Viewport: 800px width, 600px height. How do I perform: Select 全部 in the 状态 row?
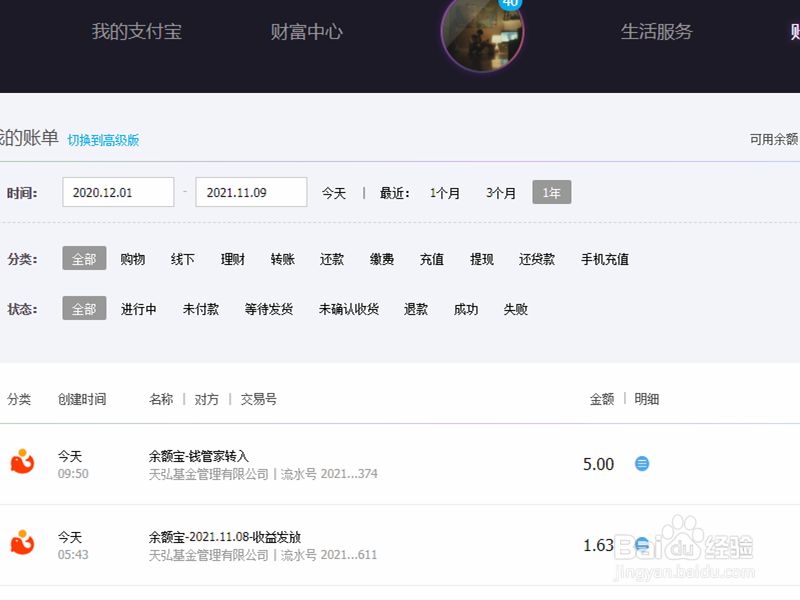84,309
